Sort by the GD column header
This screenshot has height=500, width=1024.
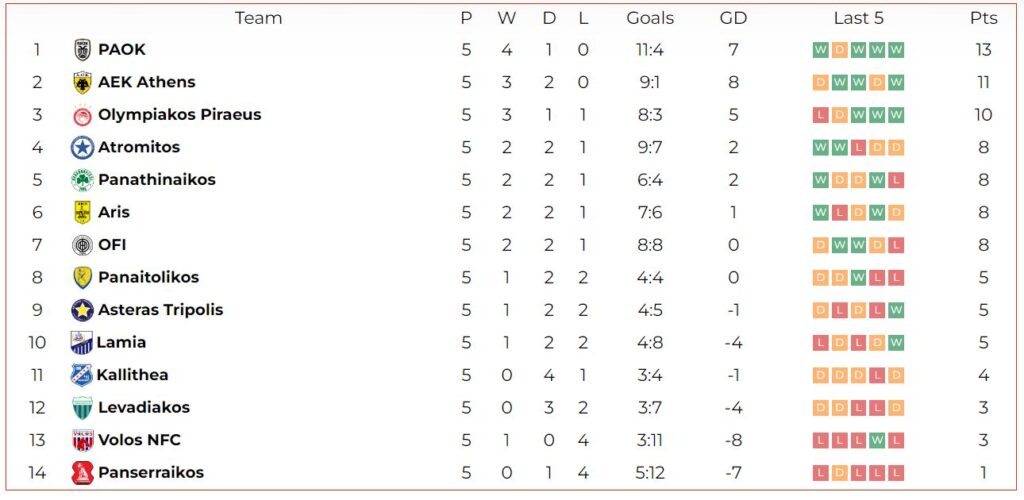pyautogui.click(x=733, y=18)
